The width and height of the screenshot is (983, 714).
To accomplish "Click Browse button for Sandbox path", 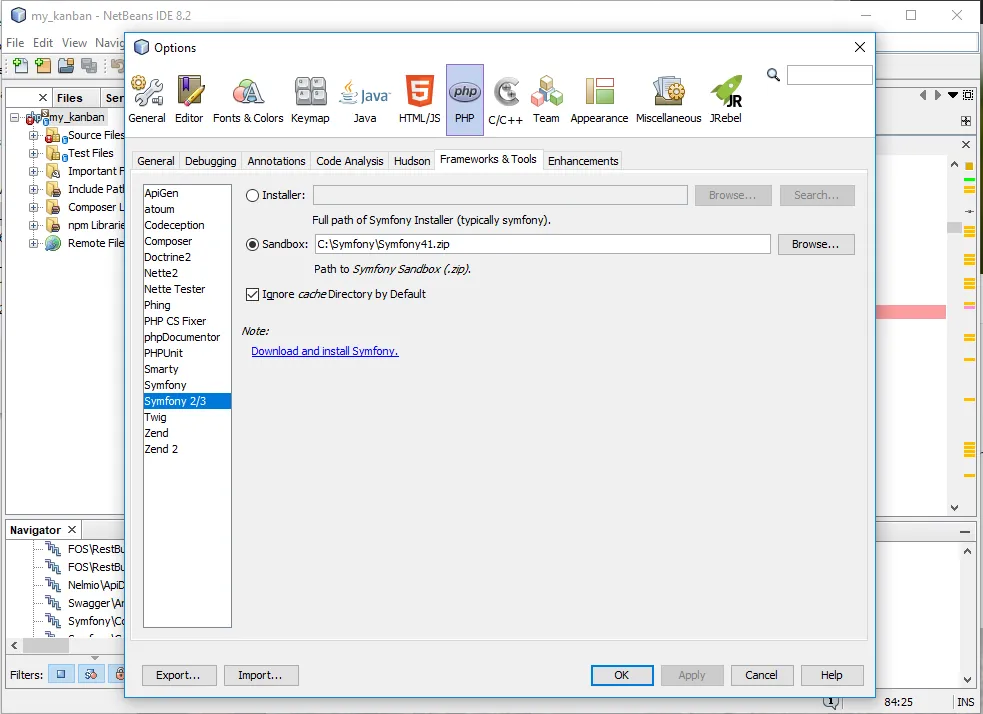I will click(816, 244).
